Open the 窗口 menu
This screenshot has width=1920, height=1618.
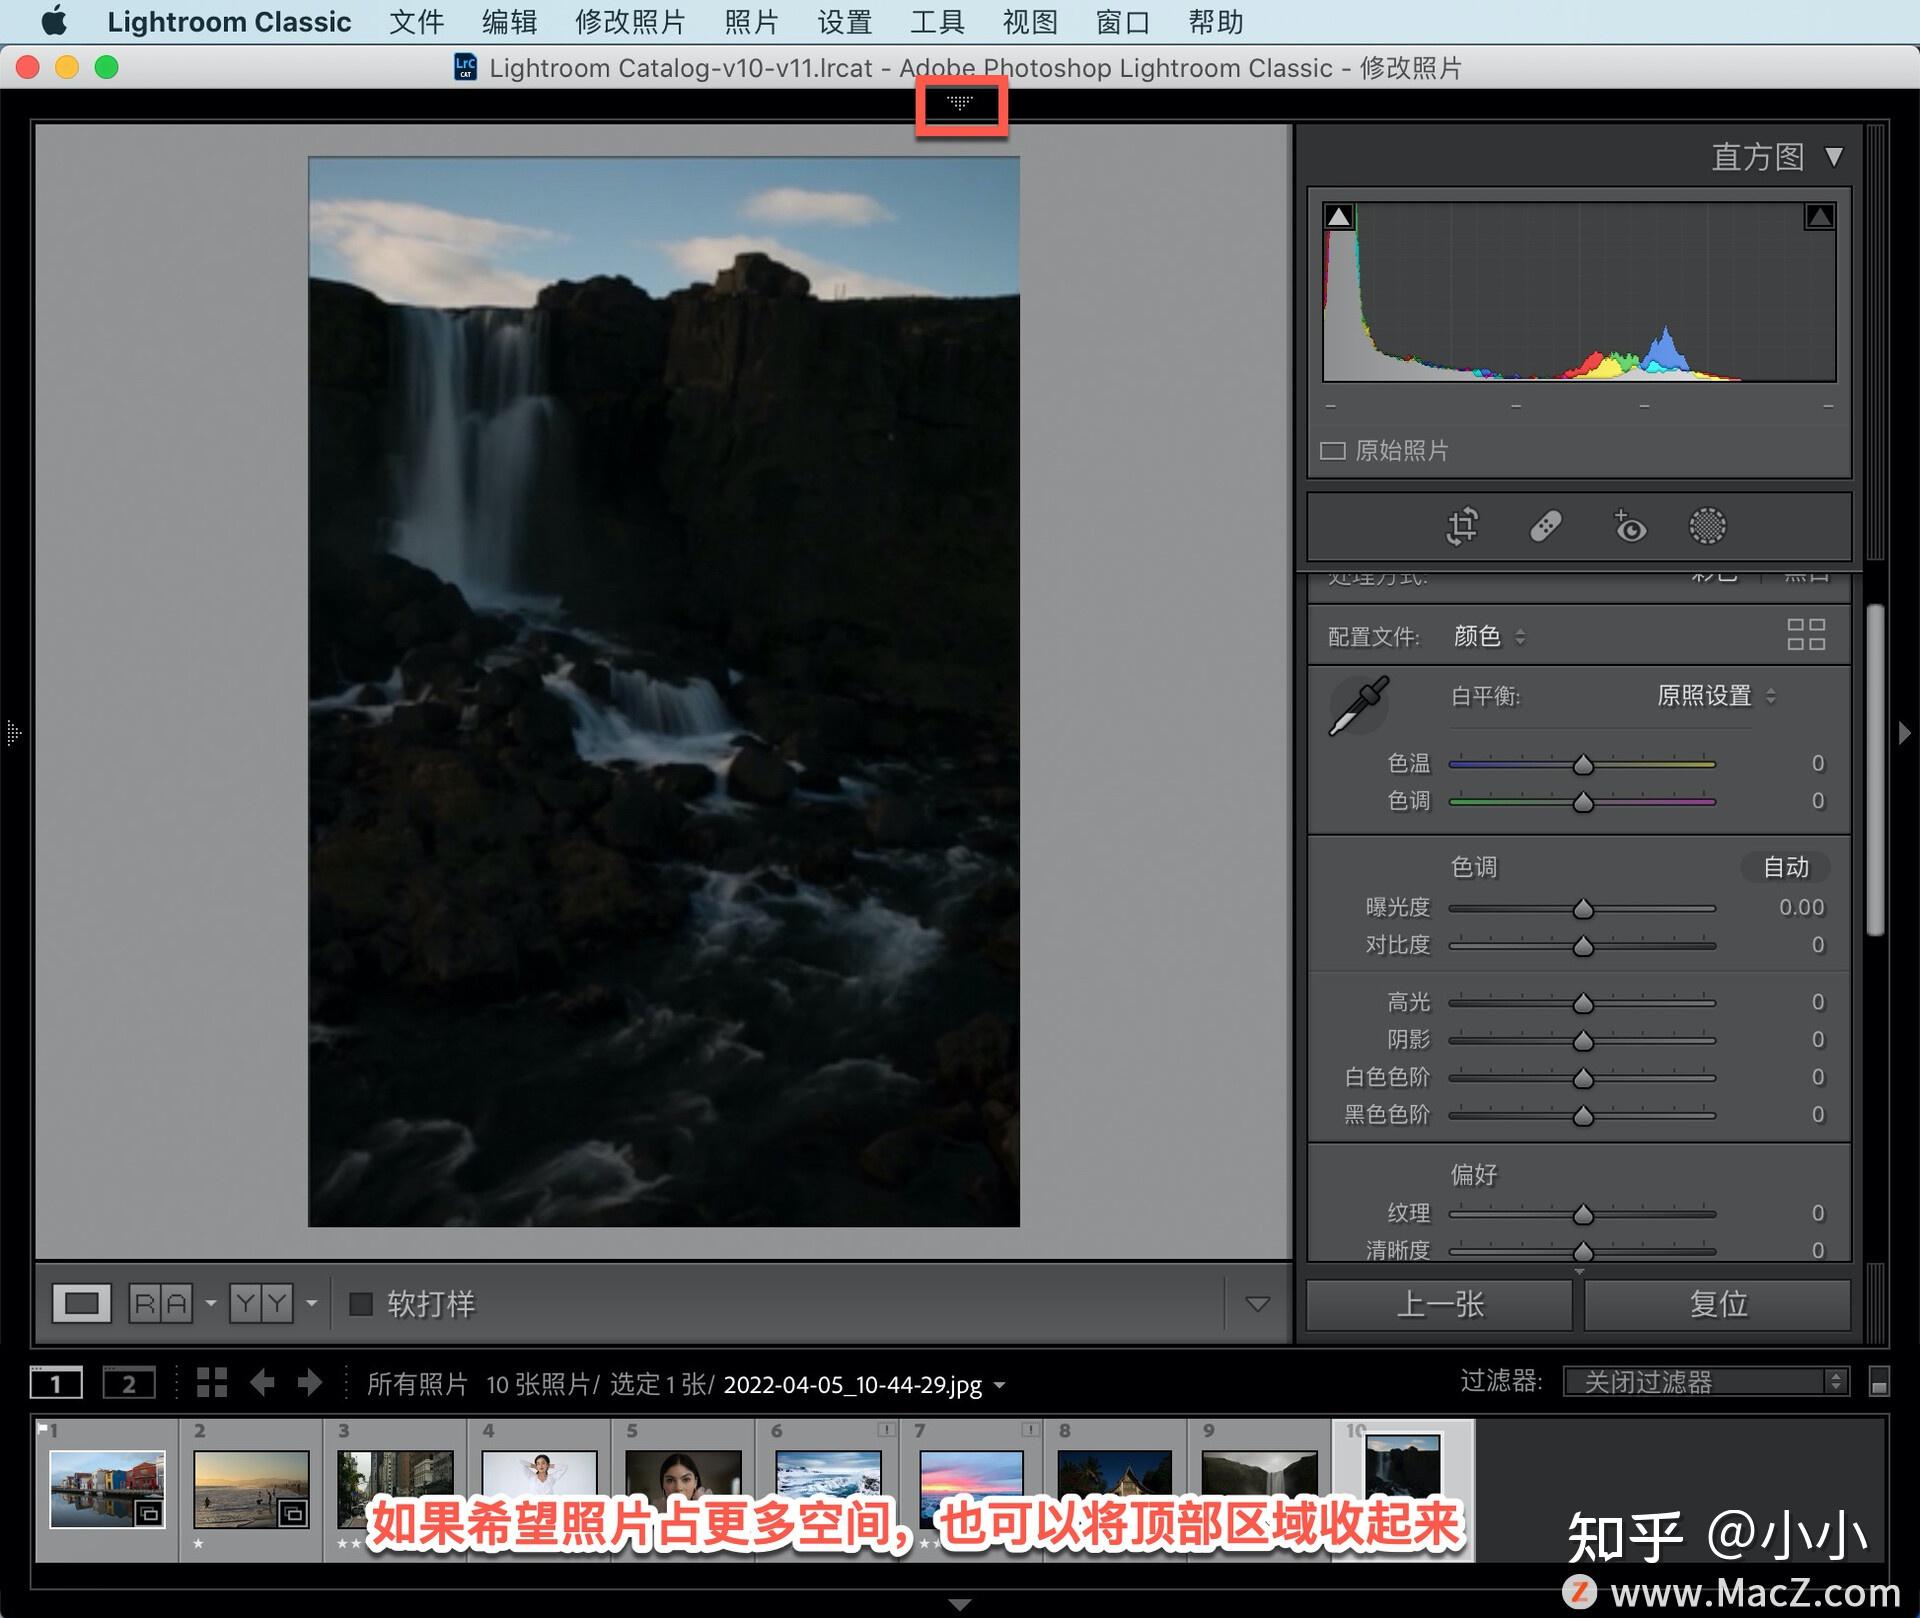tap(1122, 22)
